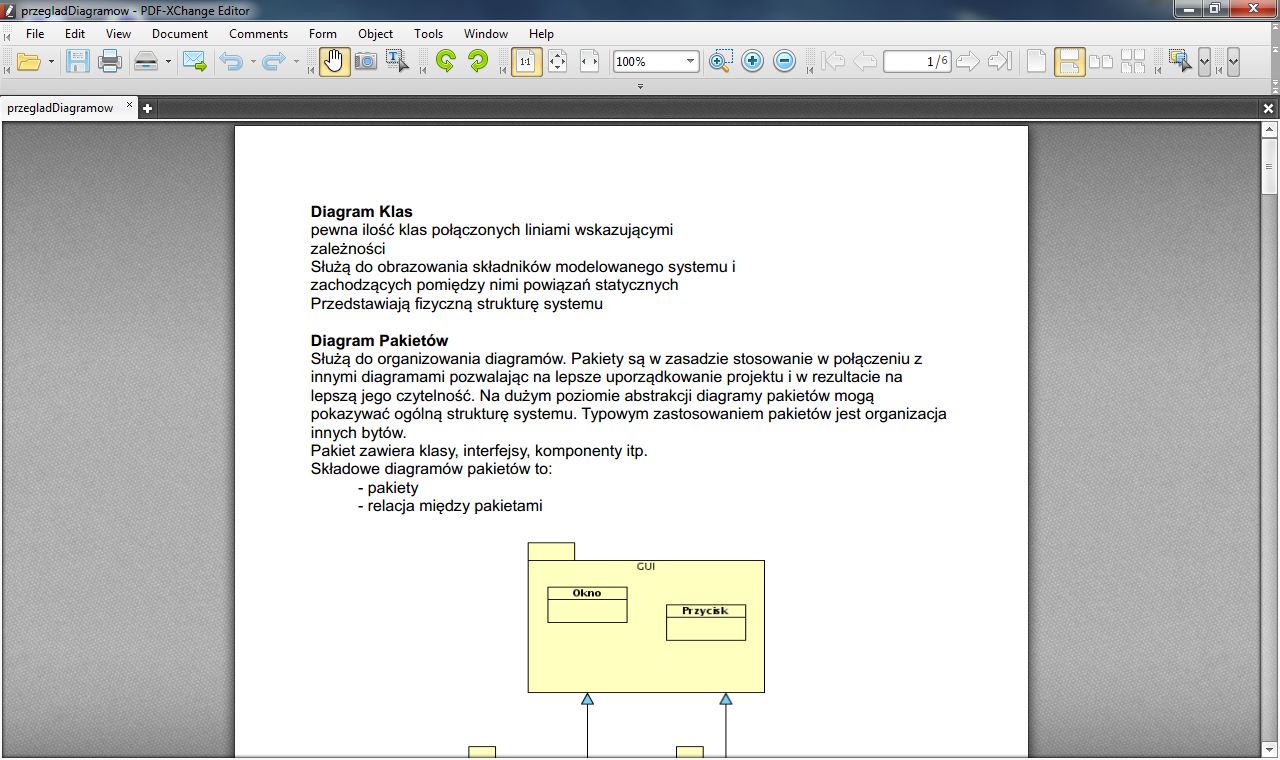Open the redo history dropdown arrow
This screenshot has height=760, width=1280.
pyautogui.click(x=296, y=62)
